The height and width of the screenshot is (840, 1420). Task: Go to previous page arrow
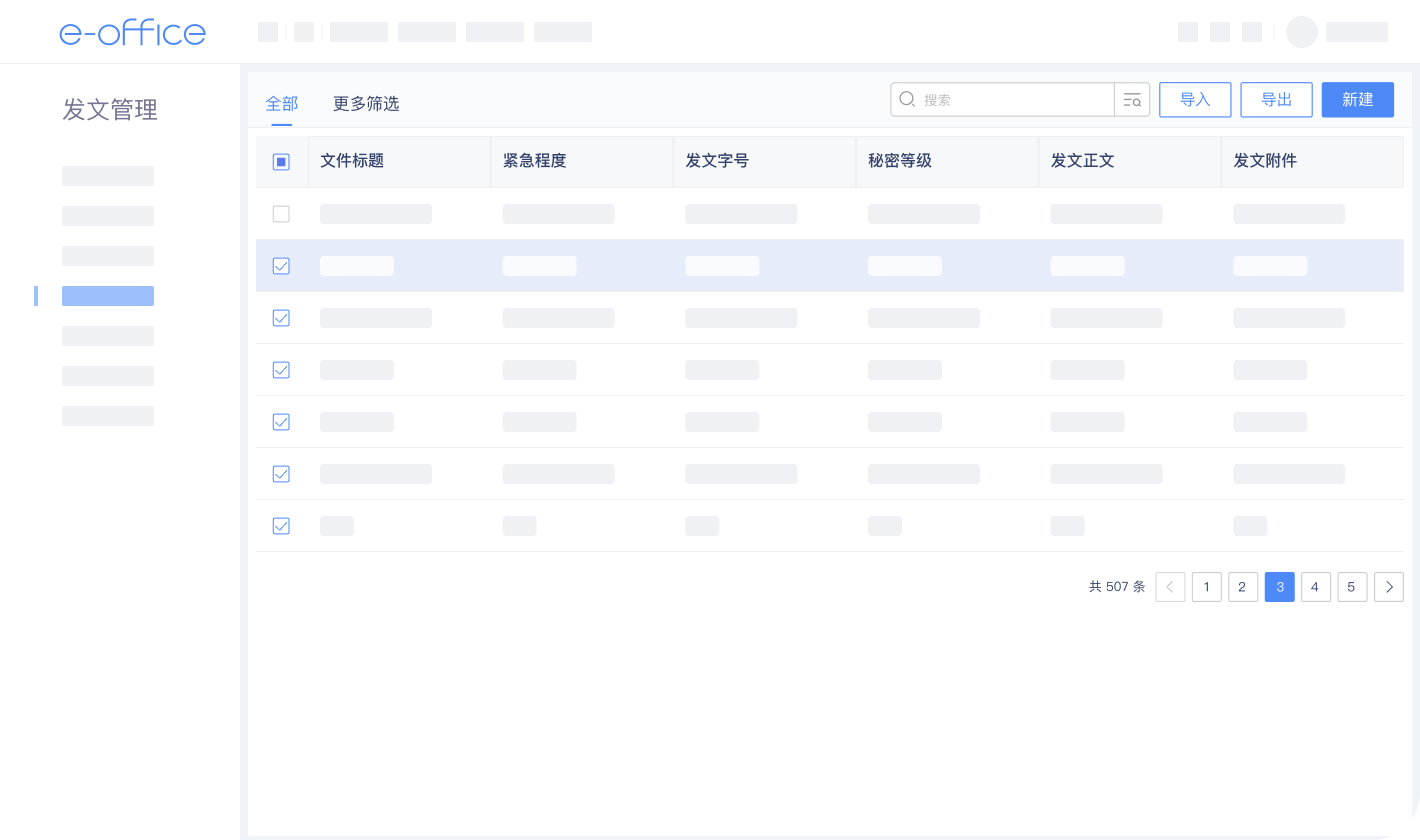(1170, 587)
